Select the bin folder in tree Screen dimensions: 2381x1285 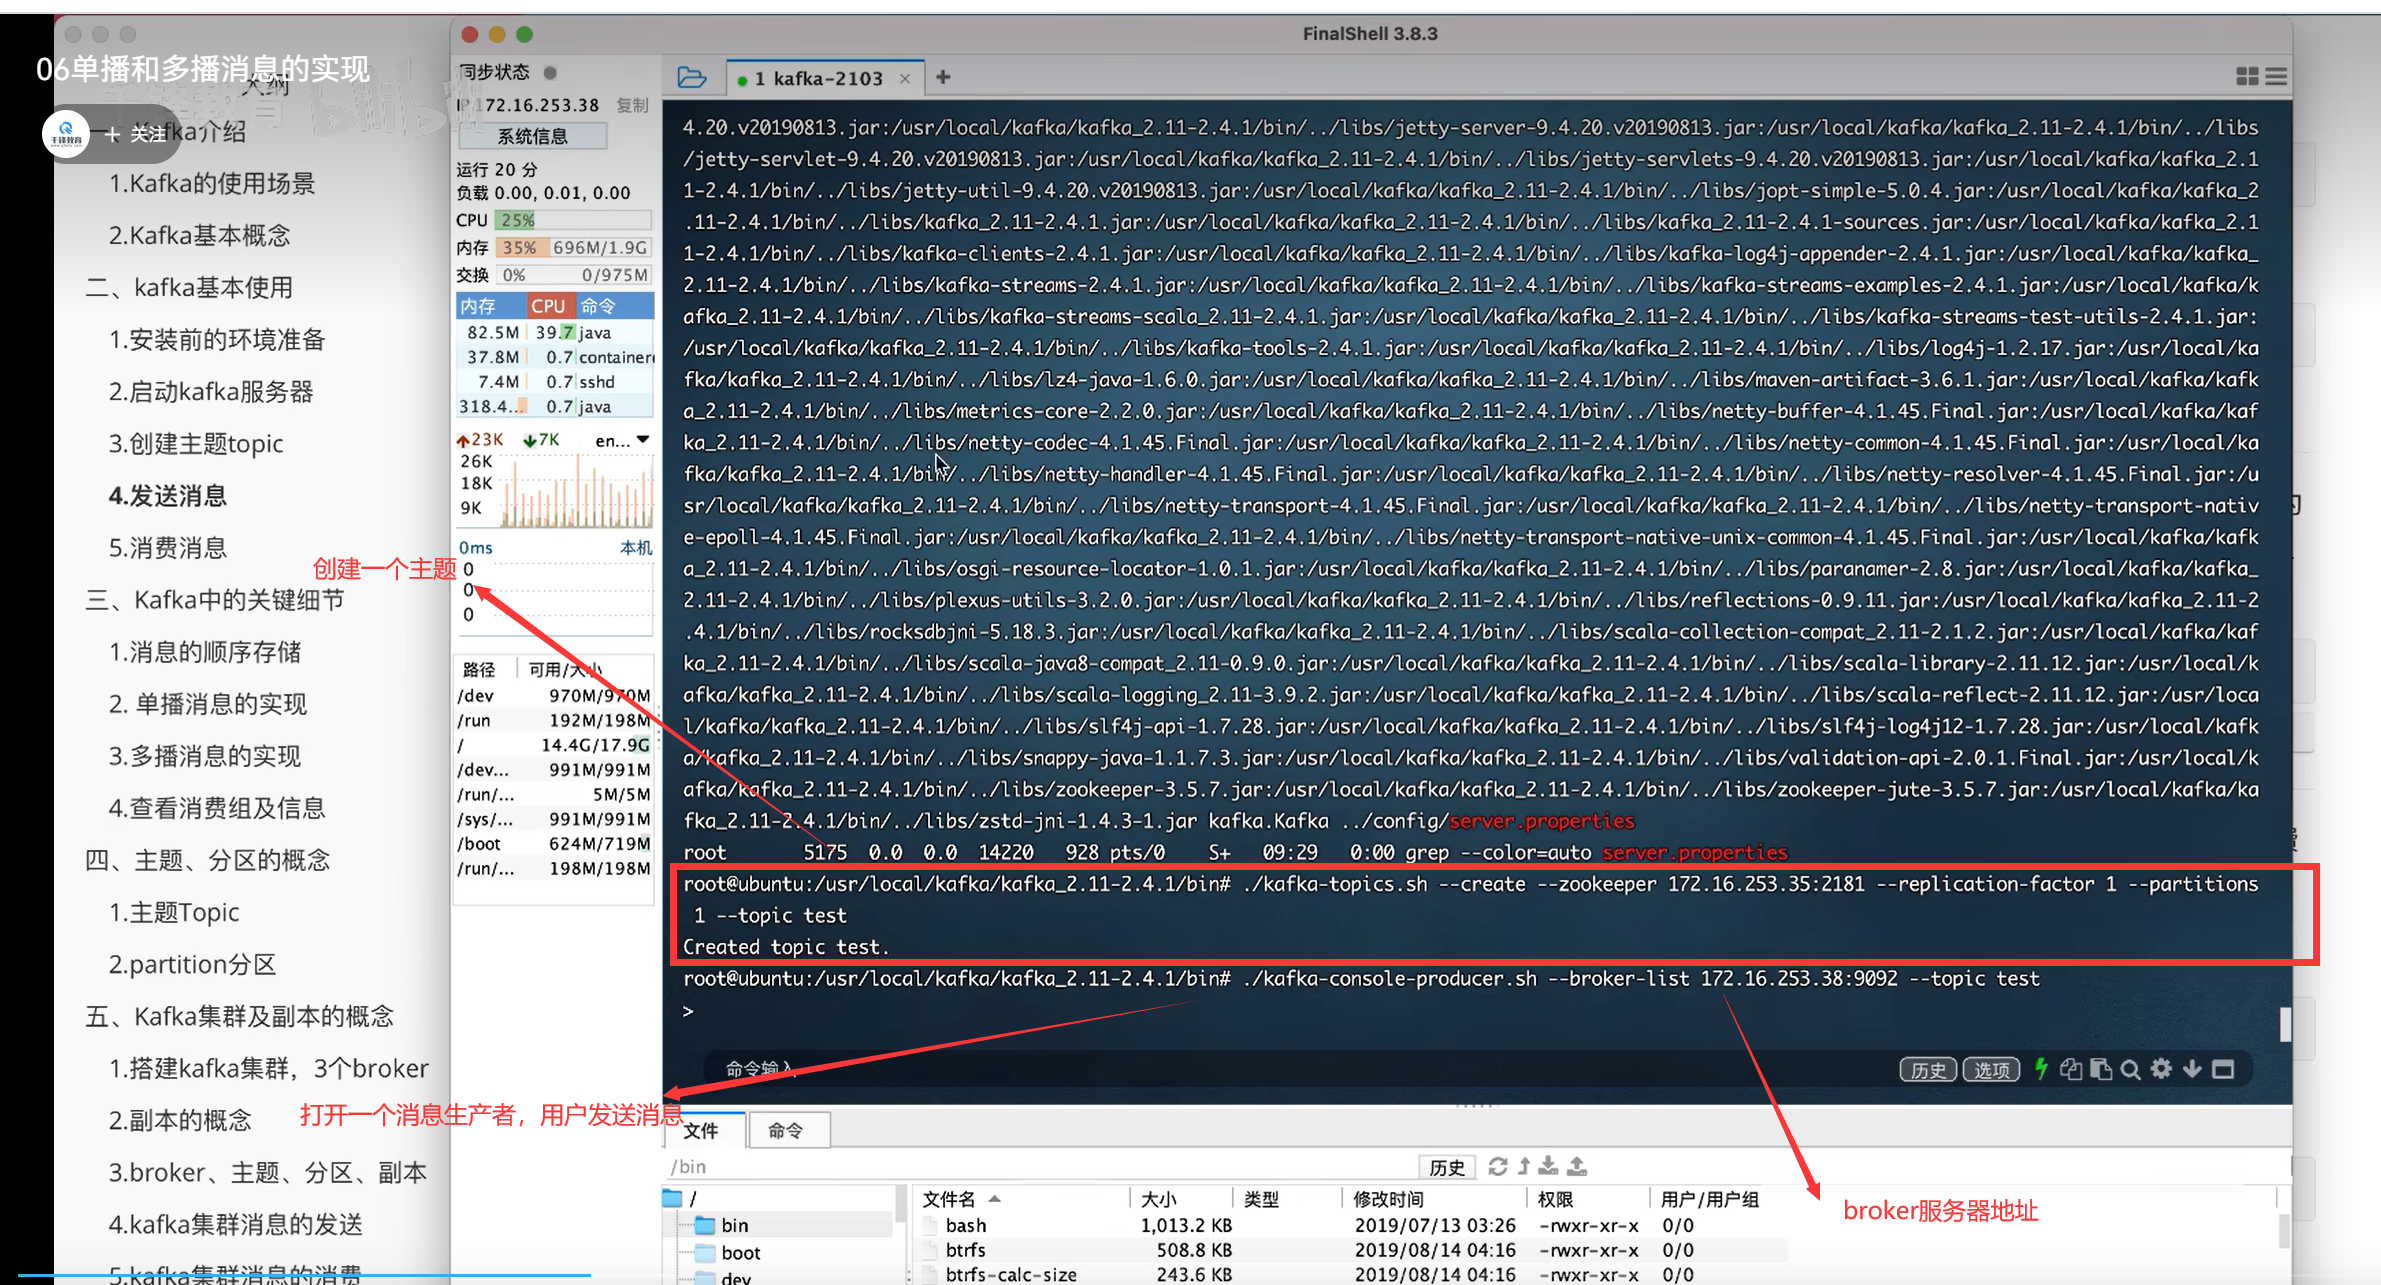coord(734,1225)
